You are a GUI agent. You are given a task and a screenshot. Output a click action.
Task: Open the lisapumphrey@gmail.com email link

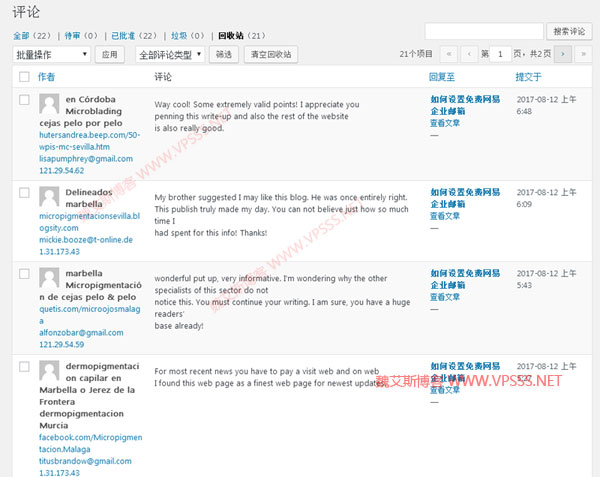[86, 158]
